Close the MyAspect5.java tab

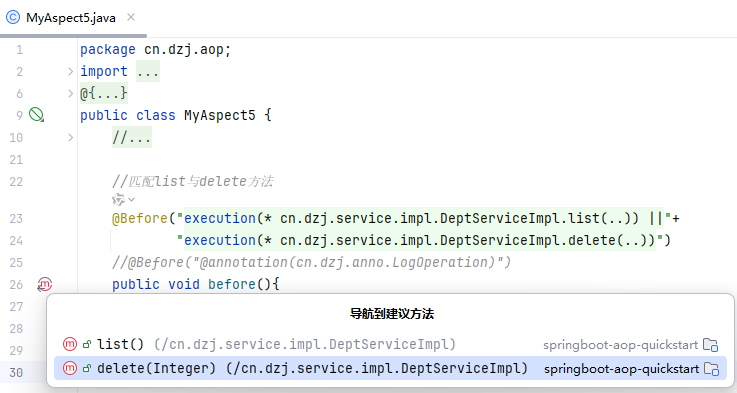pos(131,17)
